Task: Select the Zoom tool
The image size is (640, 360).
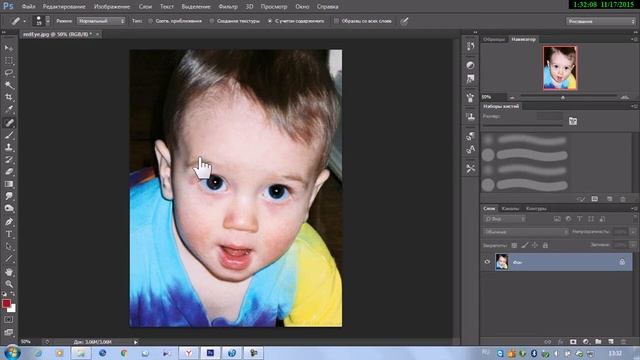Action: point(9,284)
